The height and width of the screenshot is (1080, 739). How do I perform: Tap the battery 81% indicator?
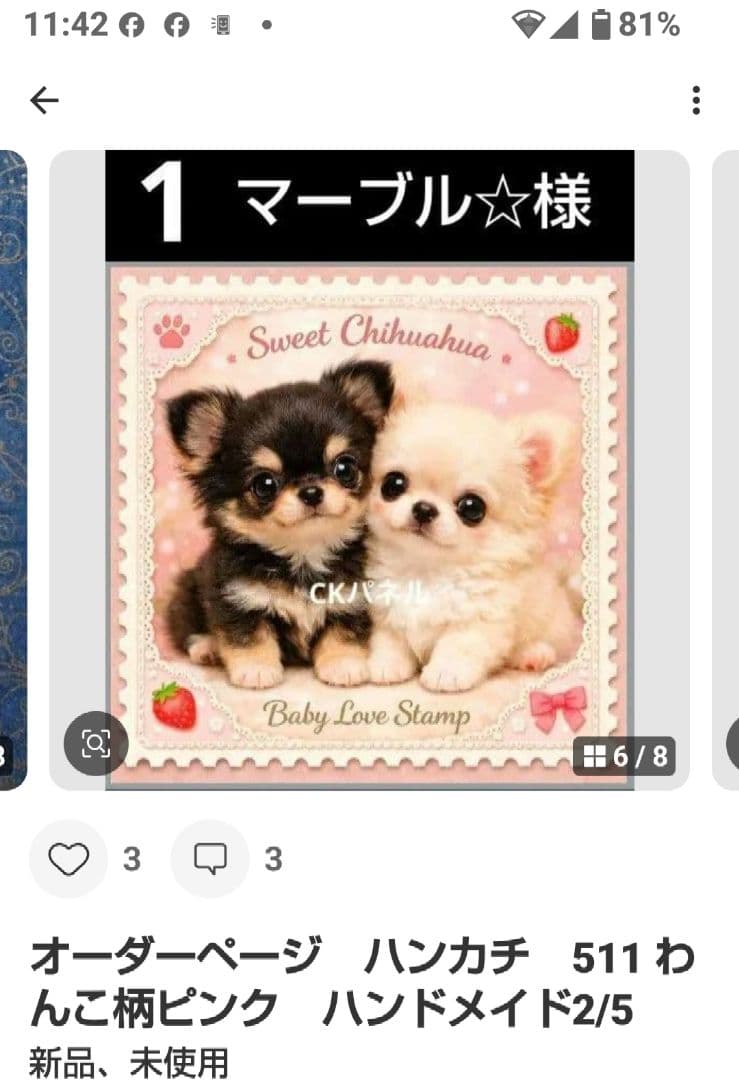[x=636, y=25]
